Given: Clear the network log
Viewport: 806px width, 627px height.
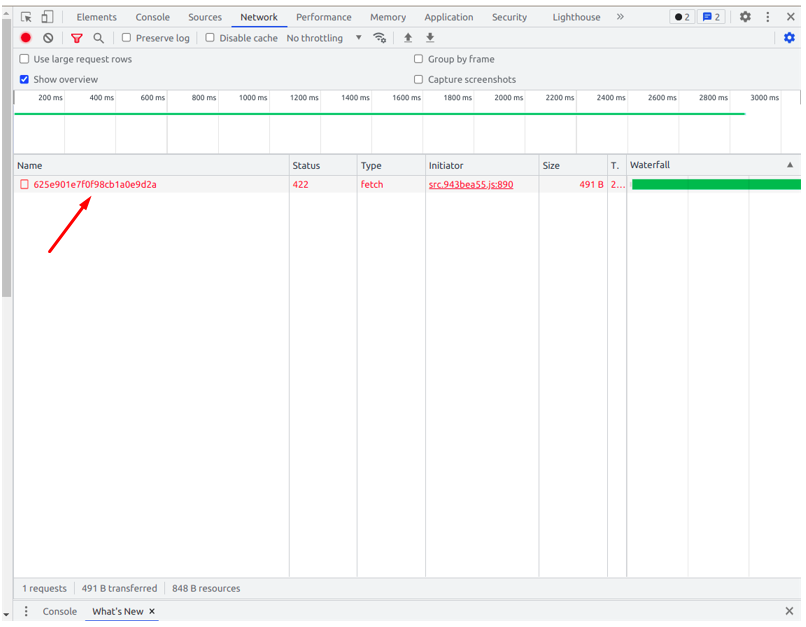Looking at the screenshot, I should tap(48, 38).
